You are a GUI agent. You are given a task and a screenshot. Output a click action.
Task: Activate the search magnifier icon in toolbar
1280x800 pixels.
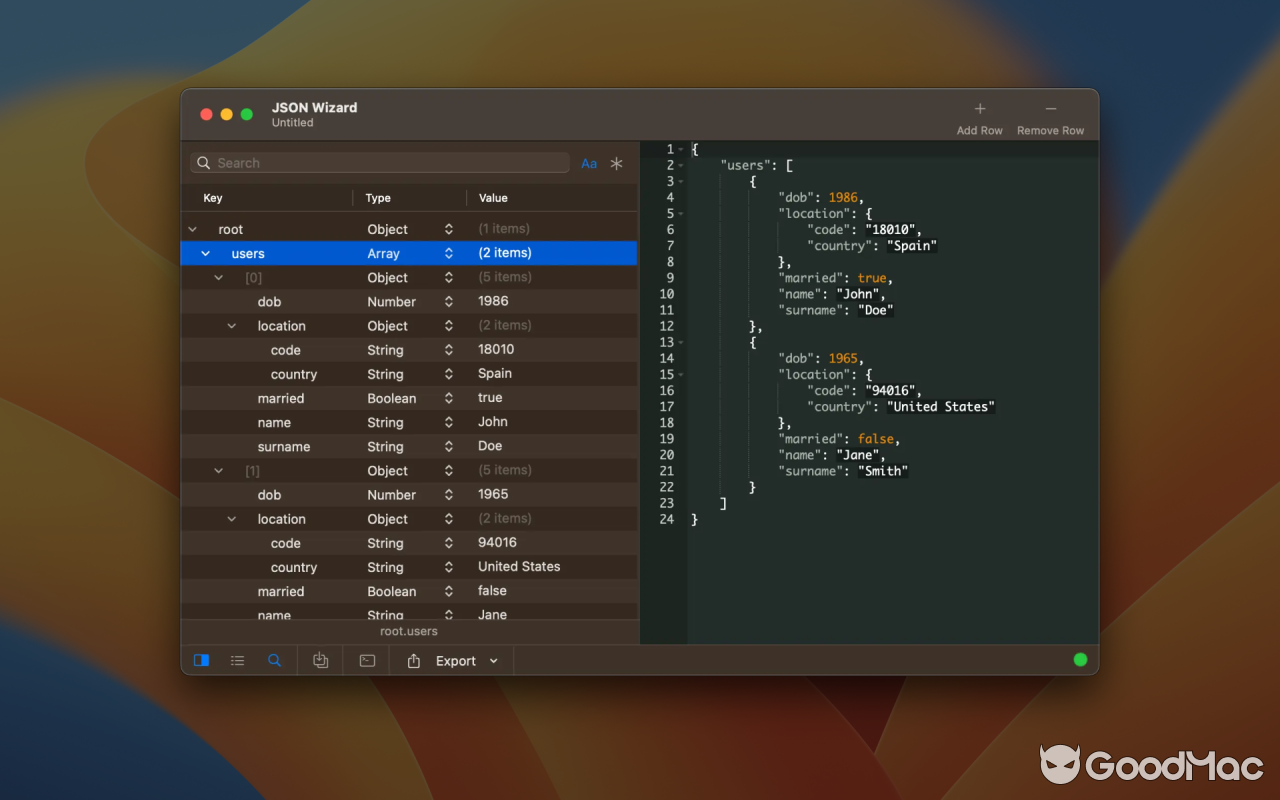[275, 660]
